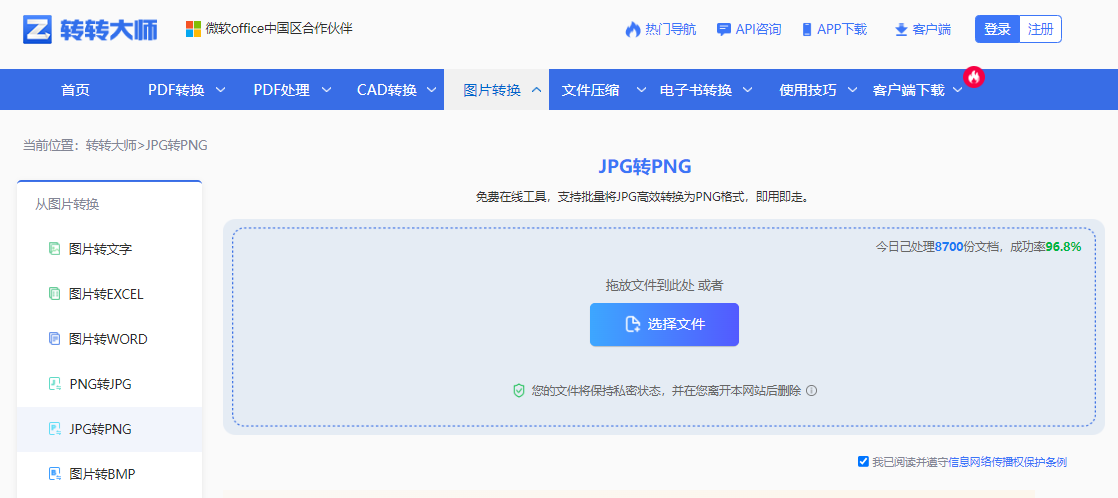Expand the 使用技巧 dropdown chevron

click(852, 90)
